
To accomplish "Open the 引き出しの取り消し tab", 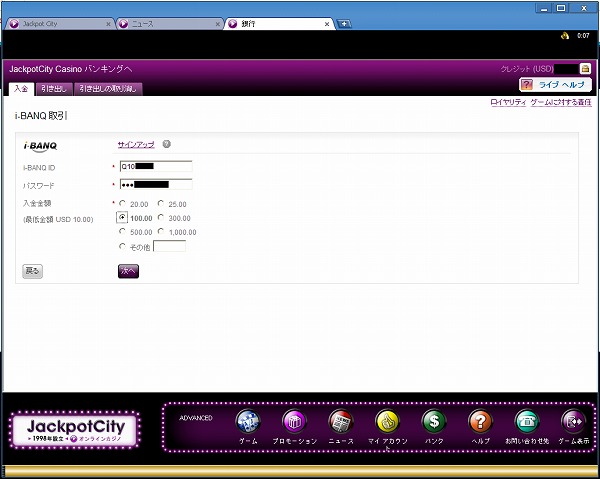I will point(108,89).
